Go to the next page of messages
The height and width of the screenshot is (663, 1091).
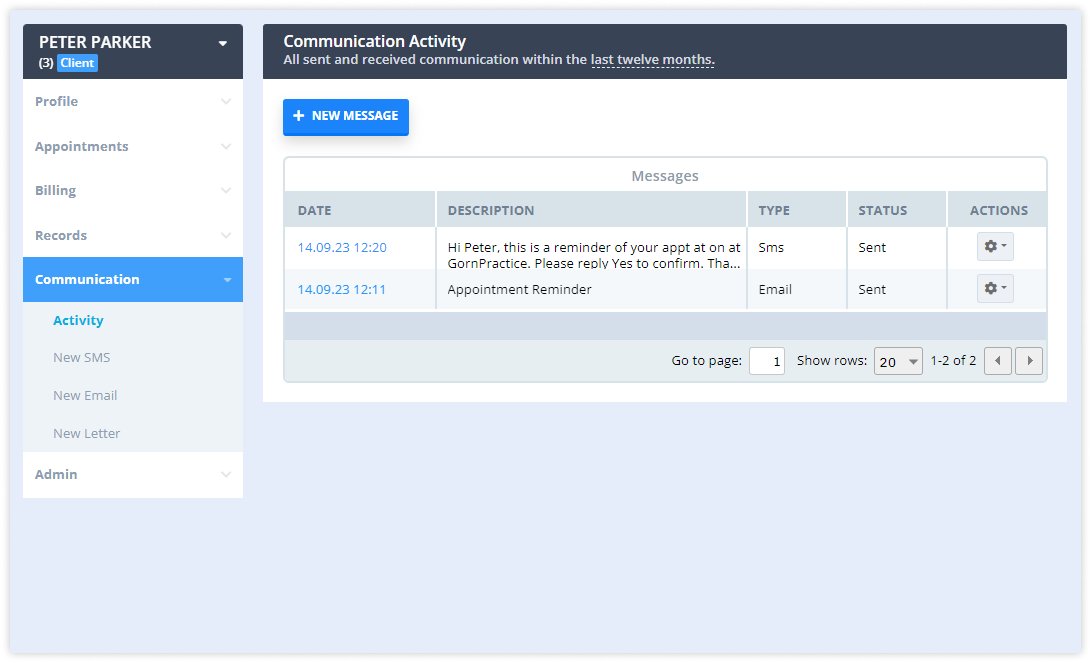point(1030,361)
